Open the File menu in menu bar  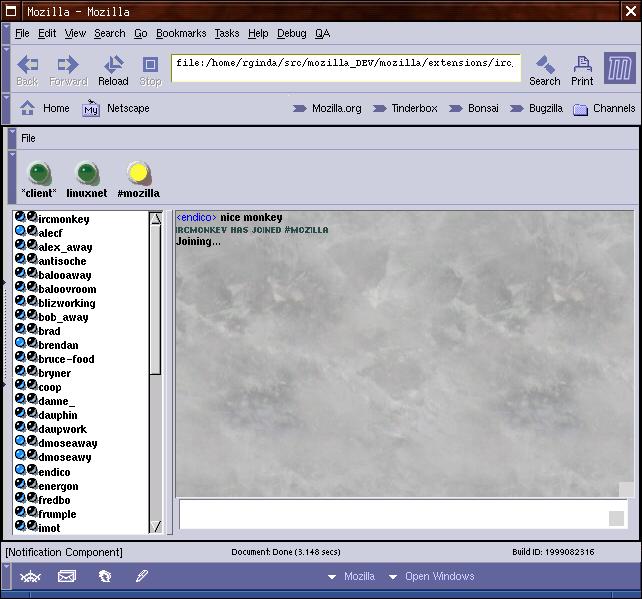point(22,34)
